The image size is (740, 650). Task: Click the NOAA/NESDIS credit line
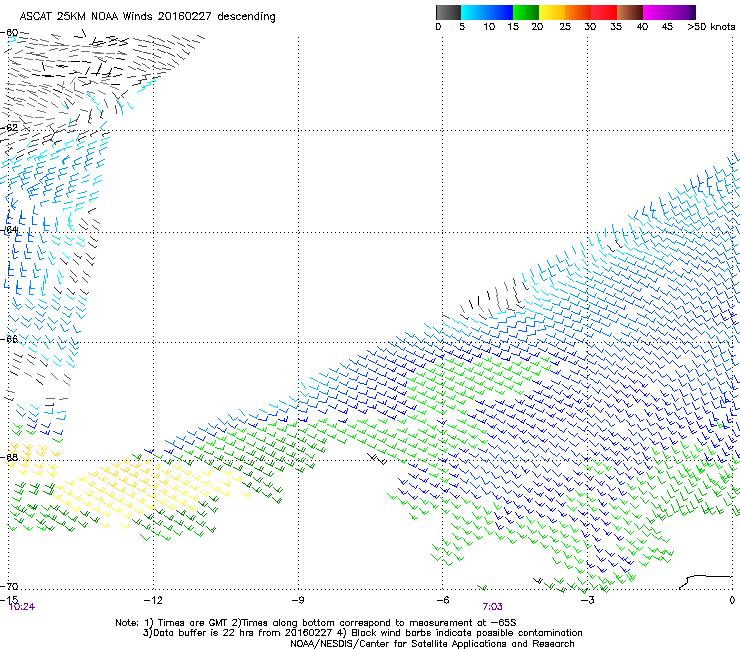[x=432, y=643]
